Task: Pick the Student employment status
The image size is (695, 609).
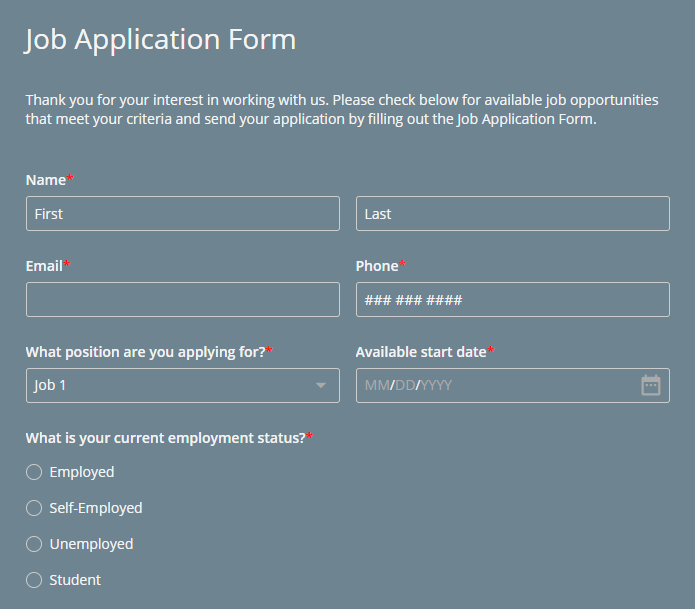Action: [34, 580]
